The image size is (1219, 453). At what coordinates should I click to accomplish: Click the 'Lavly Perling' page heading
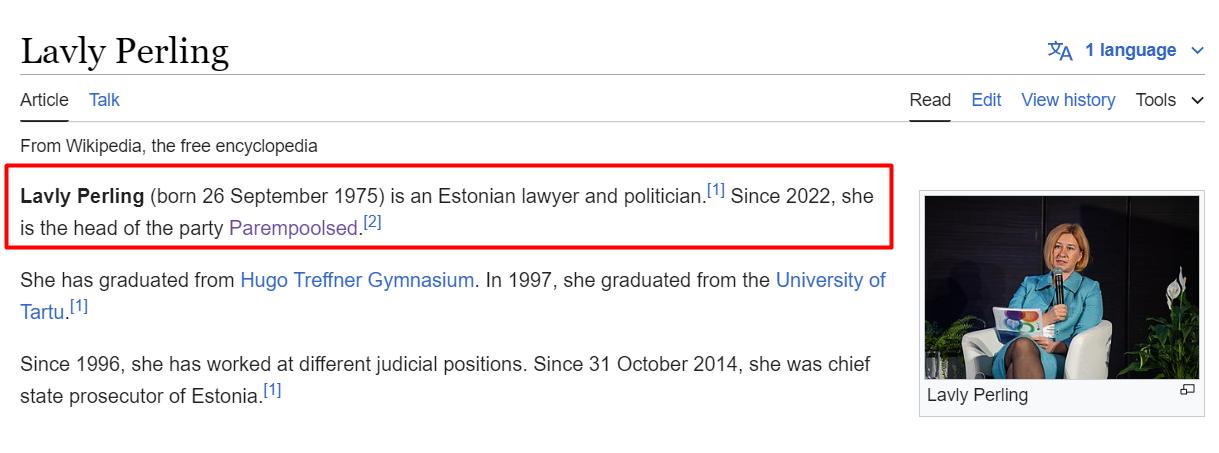(125, 50)
